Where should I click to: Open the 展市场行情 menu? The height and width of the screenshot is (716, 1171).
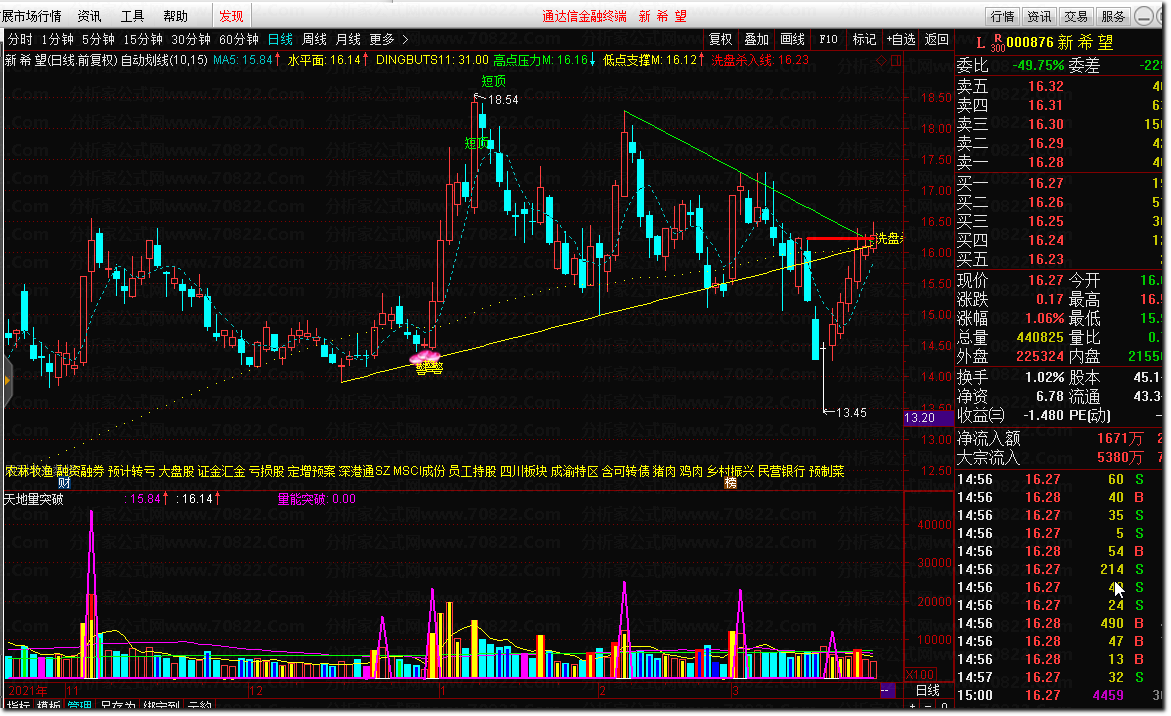tap(31, 16)
